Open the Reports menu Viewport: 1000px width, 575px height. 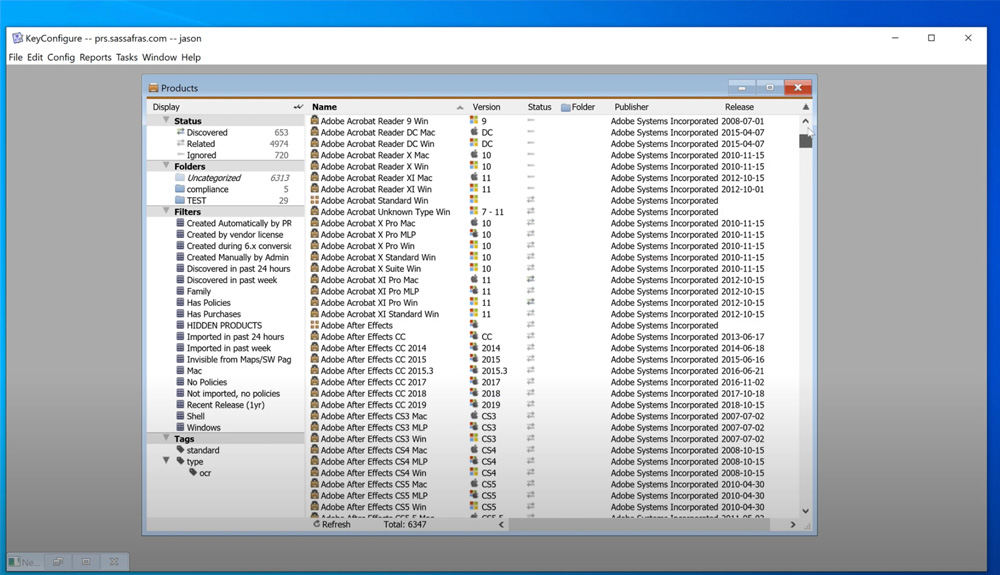pyautogui.click(x=95, y=57)
